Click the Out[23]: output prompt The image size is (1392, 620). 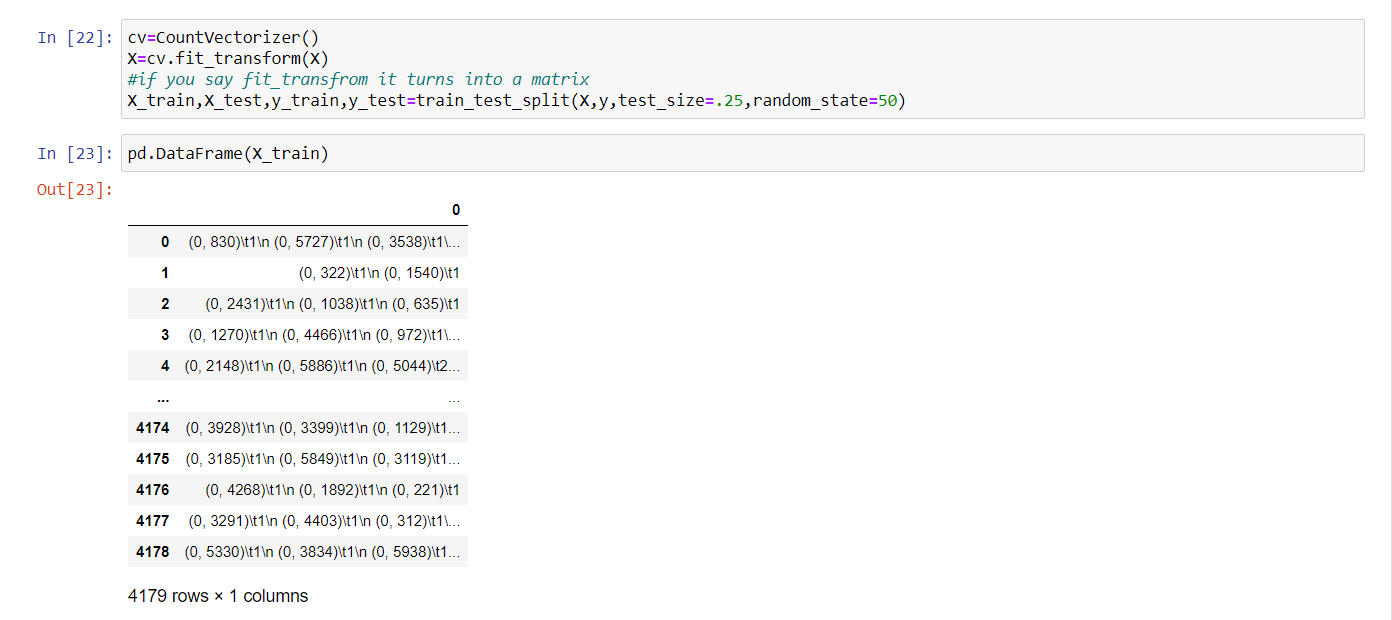76,189
